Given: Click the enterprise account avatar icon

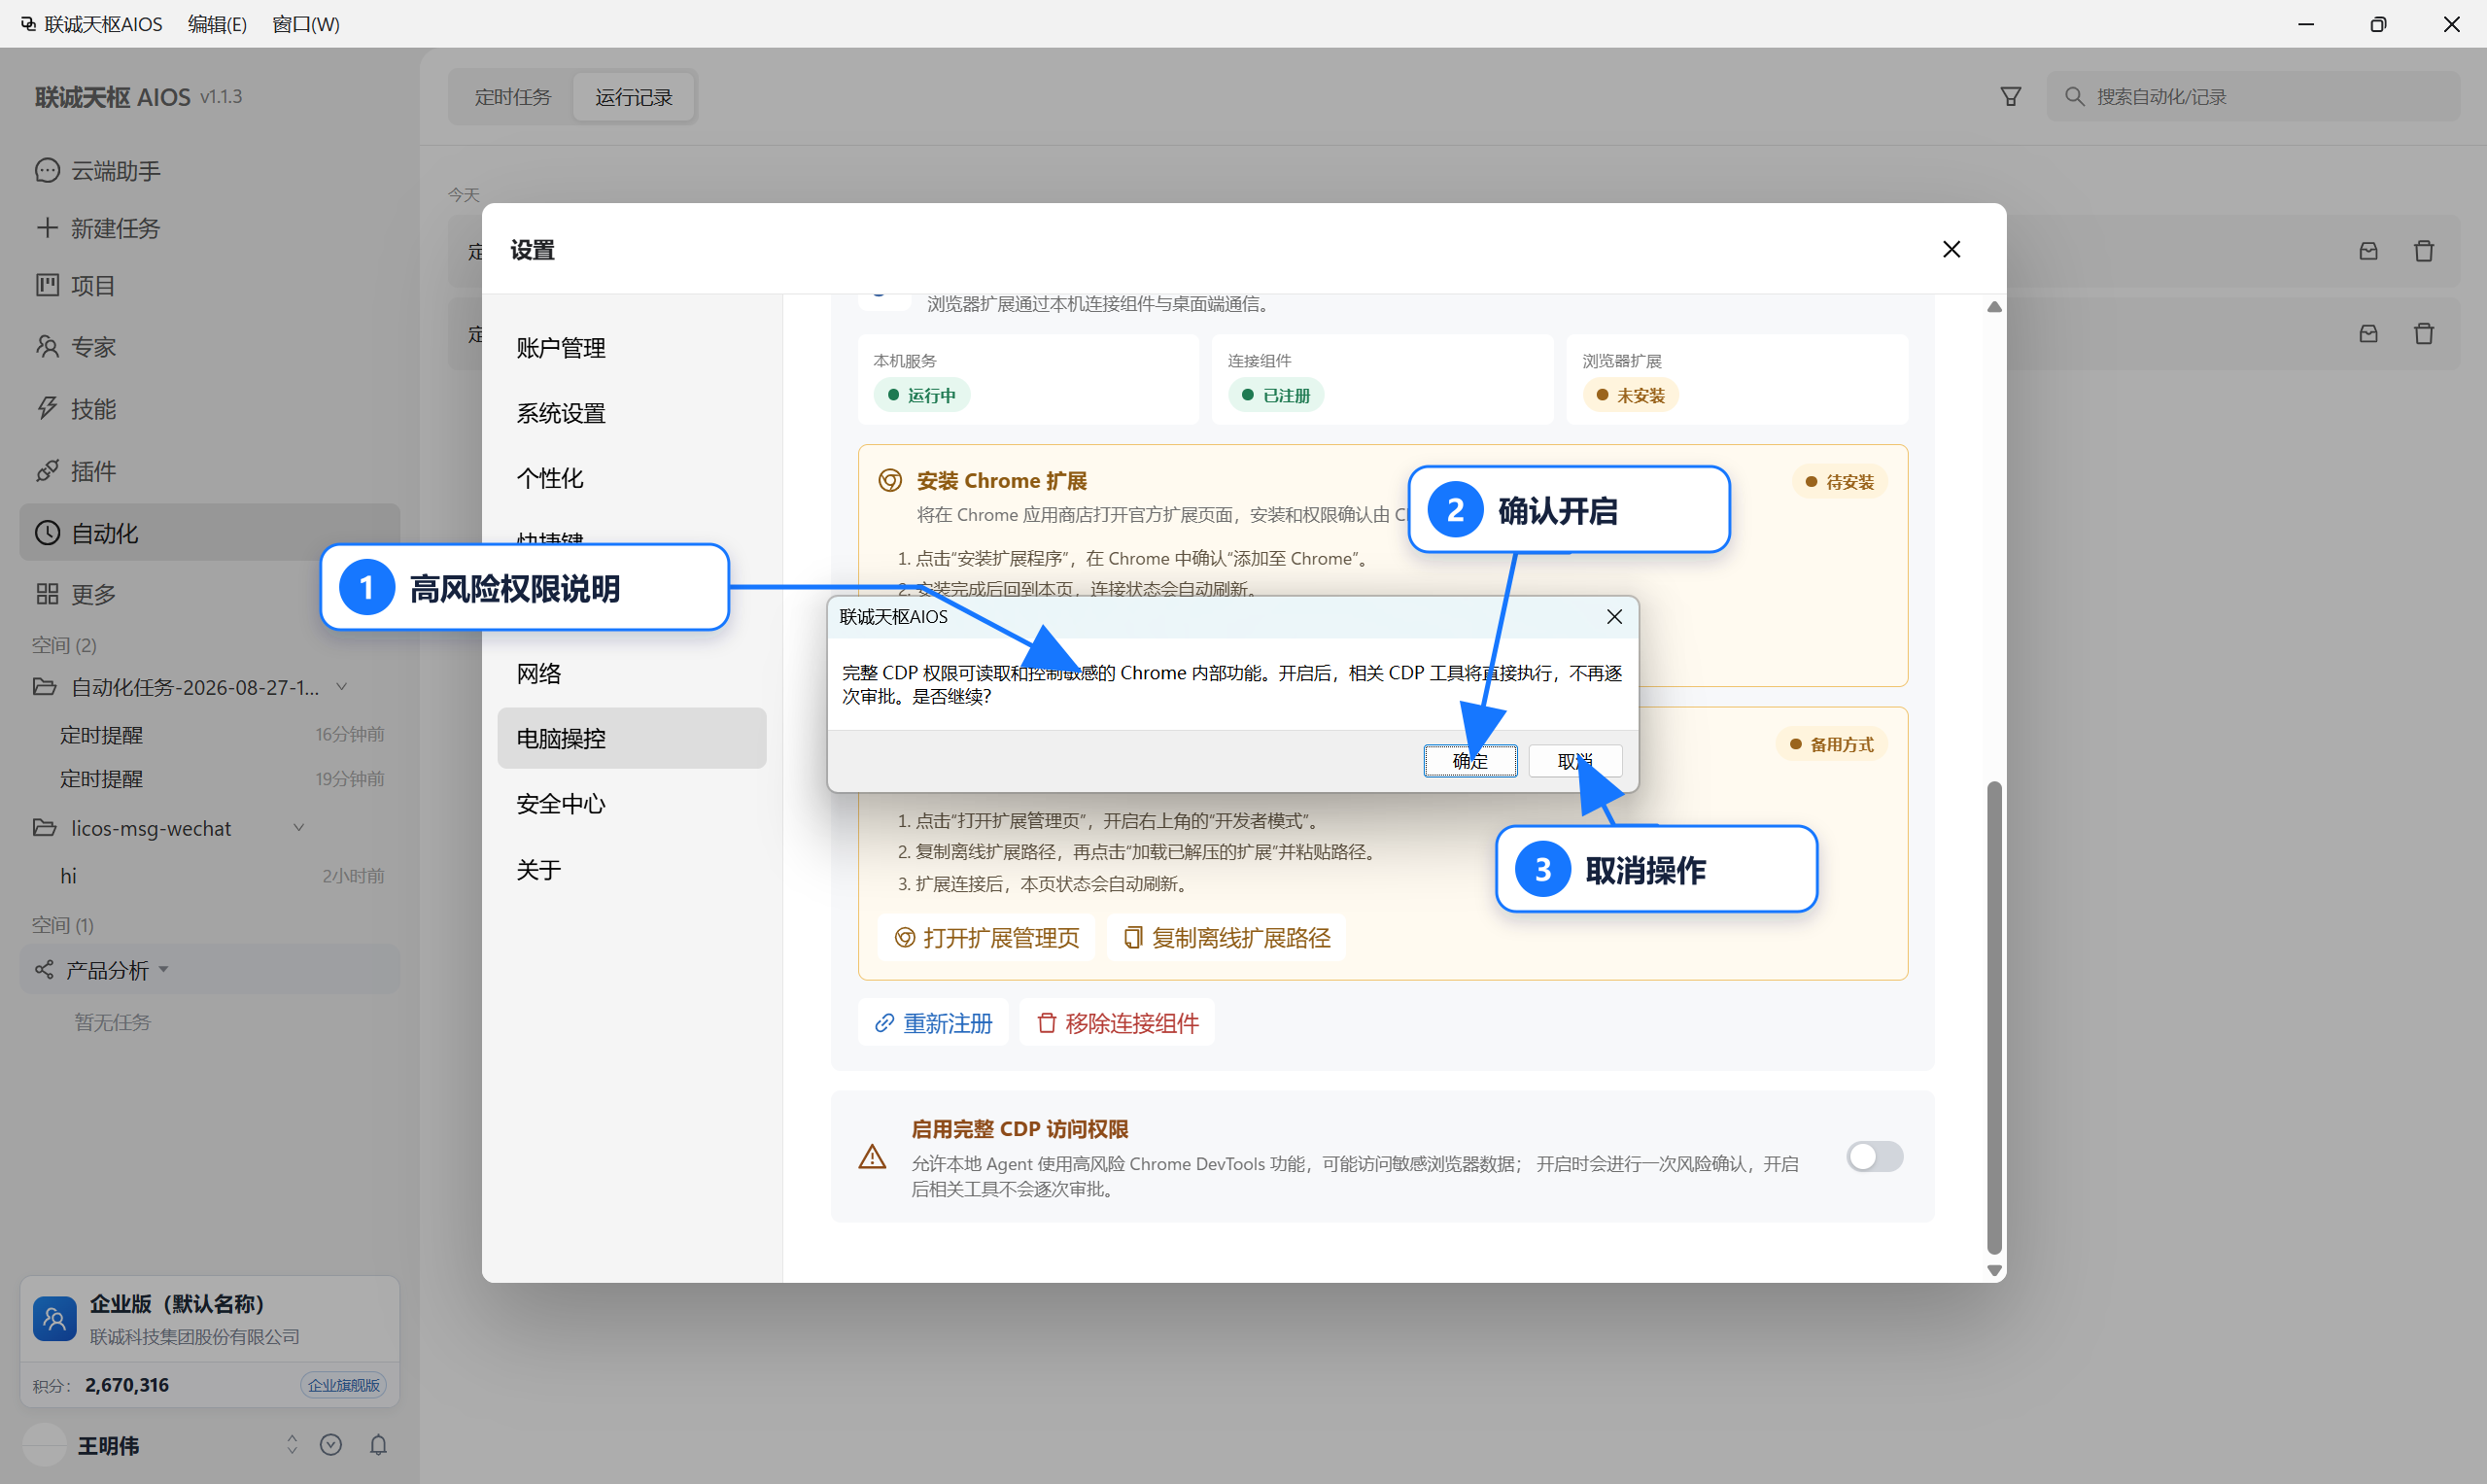Looking at the screenshot, I should point(55,1319).
